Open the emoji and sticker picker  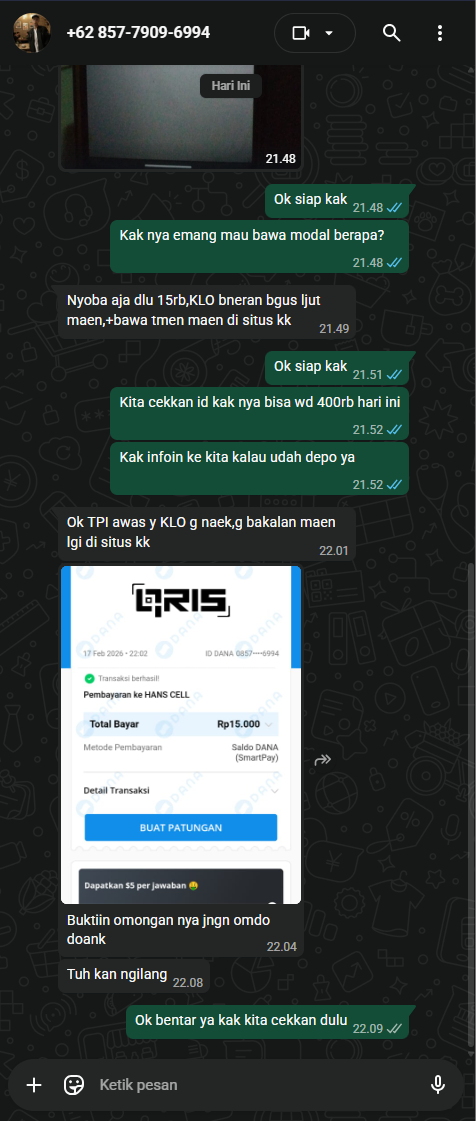(x=74, y=1085)
